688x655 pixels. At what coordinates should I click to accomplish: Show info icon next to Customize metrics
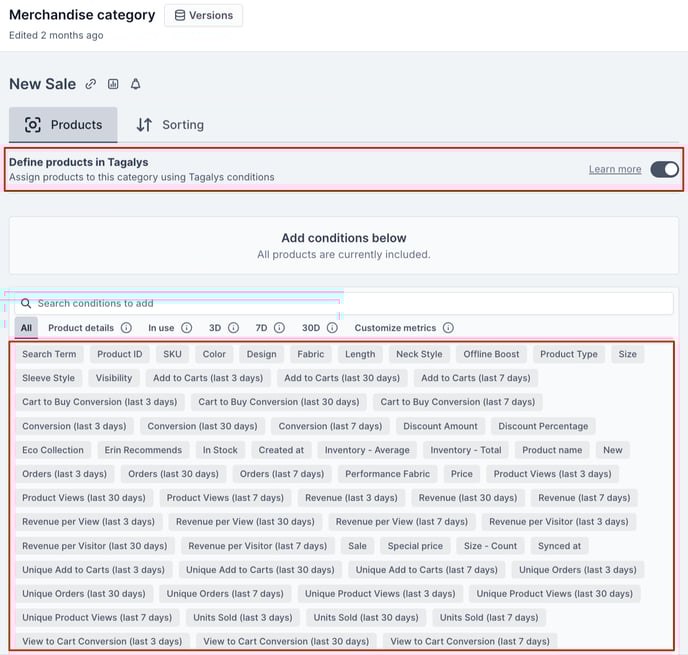[x=448, y=328]
